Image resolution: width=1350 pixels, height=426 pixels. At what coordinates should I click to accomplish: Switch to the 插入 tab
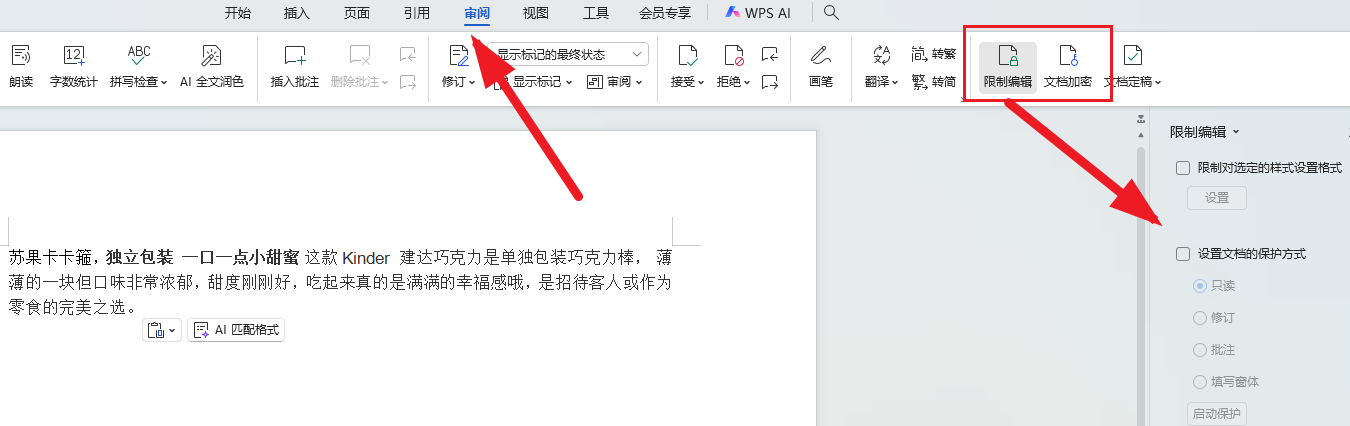pyautogui.click(x=297, y=13)
